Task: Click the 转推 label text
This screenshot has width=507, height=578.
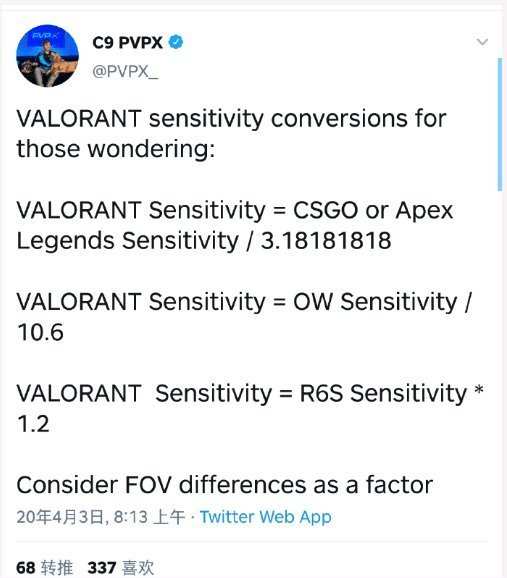Action: point(57,567)
